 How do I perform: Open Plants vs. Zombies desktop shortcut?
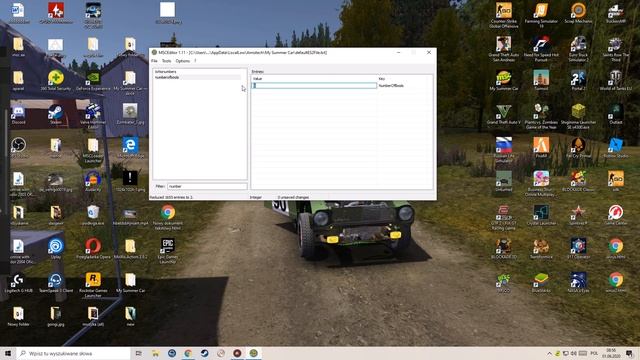click(541, 116)
